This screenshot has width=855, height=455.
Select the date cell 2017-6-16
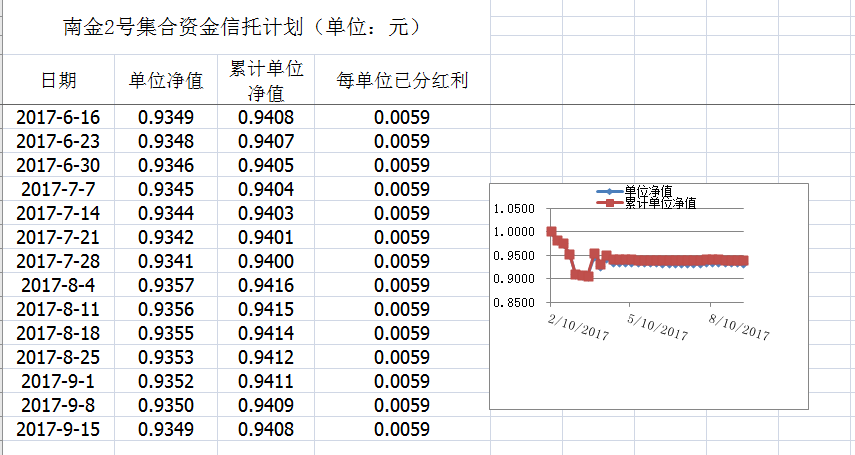(59, 117)
